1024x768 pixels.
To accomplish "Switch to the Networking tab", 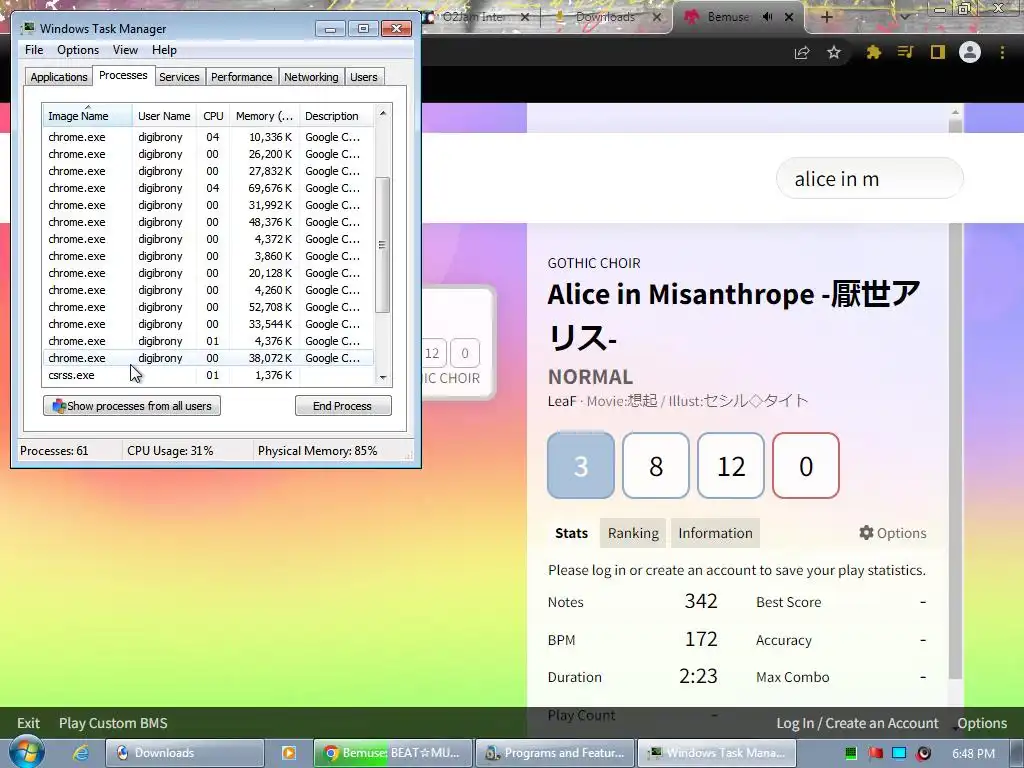I will coord(311,77).
